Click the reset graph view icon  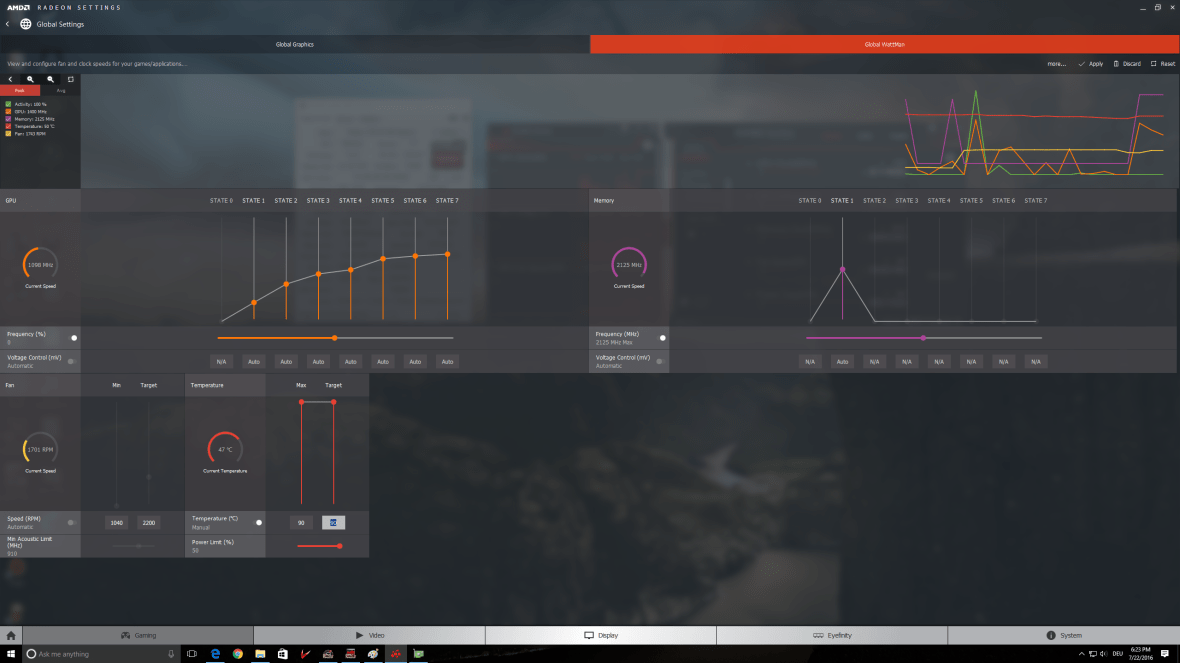pos(71,78)
